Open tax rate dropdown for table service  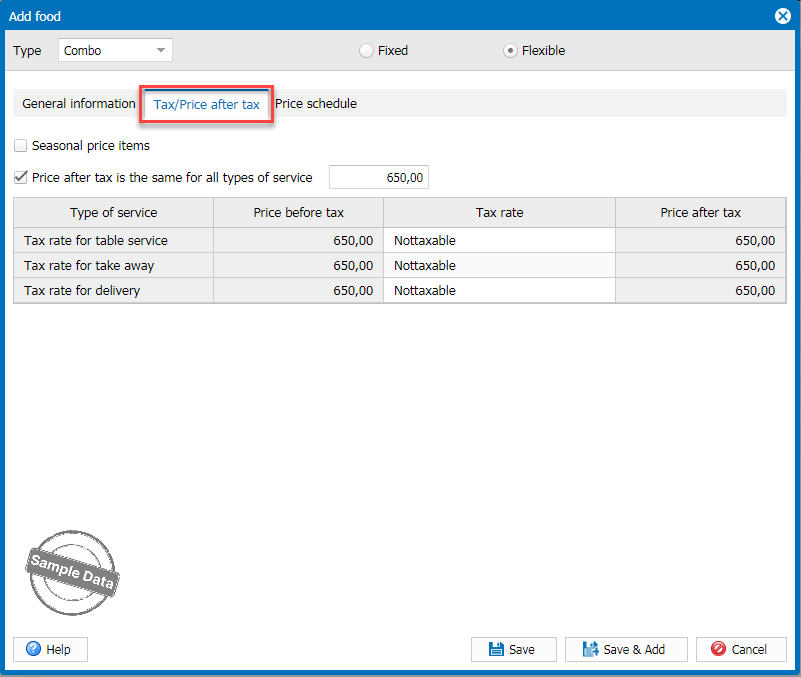pyautogui.click(x=498, y=241)
